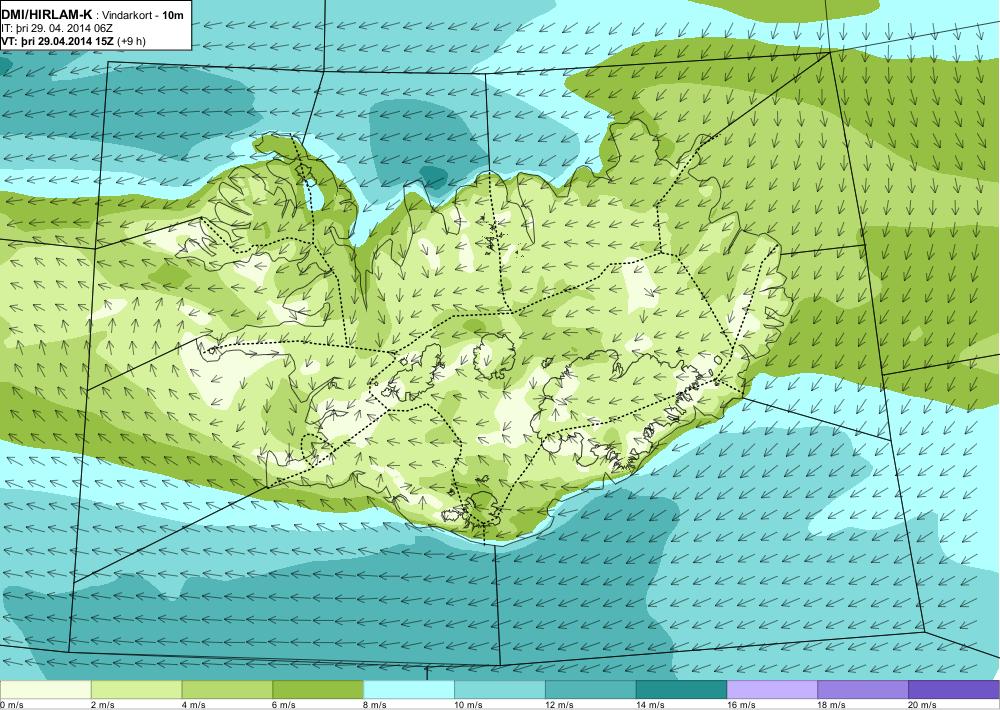The image size is (1000, 710).
Task: Click the dark green 6–8 m/s legend swatch
Action: tap(318, 690)
